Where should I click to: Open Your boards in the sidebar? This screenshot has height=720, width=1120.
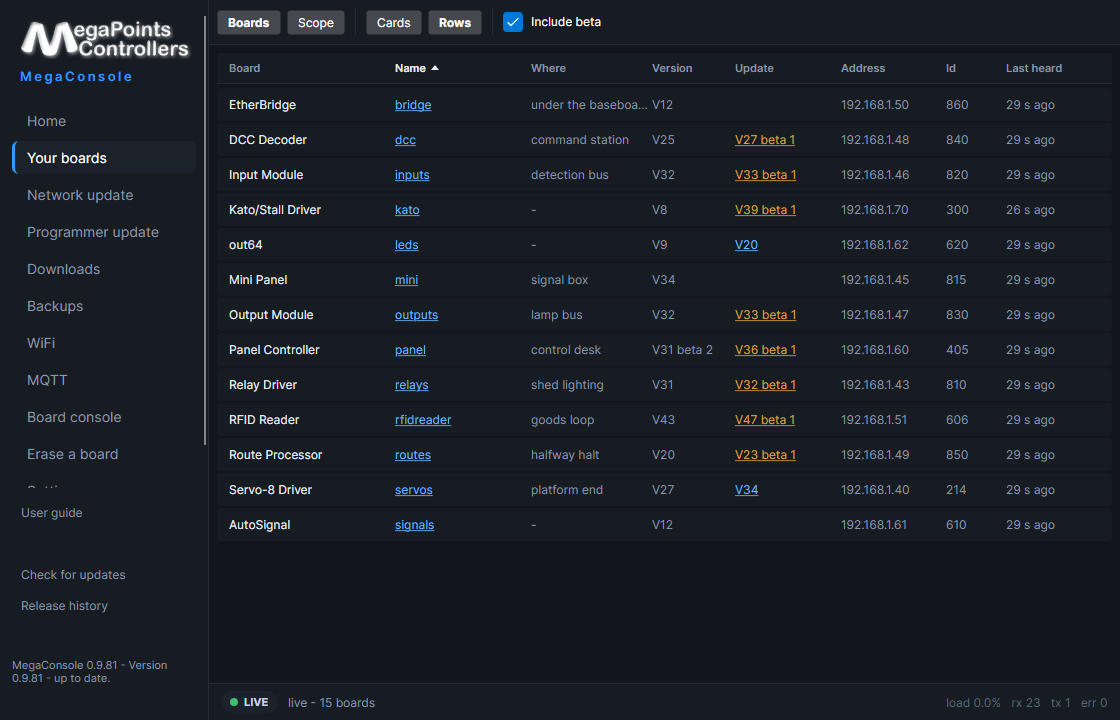point(104,158)
